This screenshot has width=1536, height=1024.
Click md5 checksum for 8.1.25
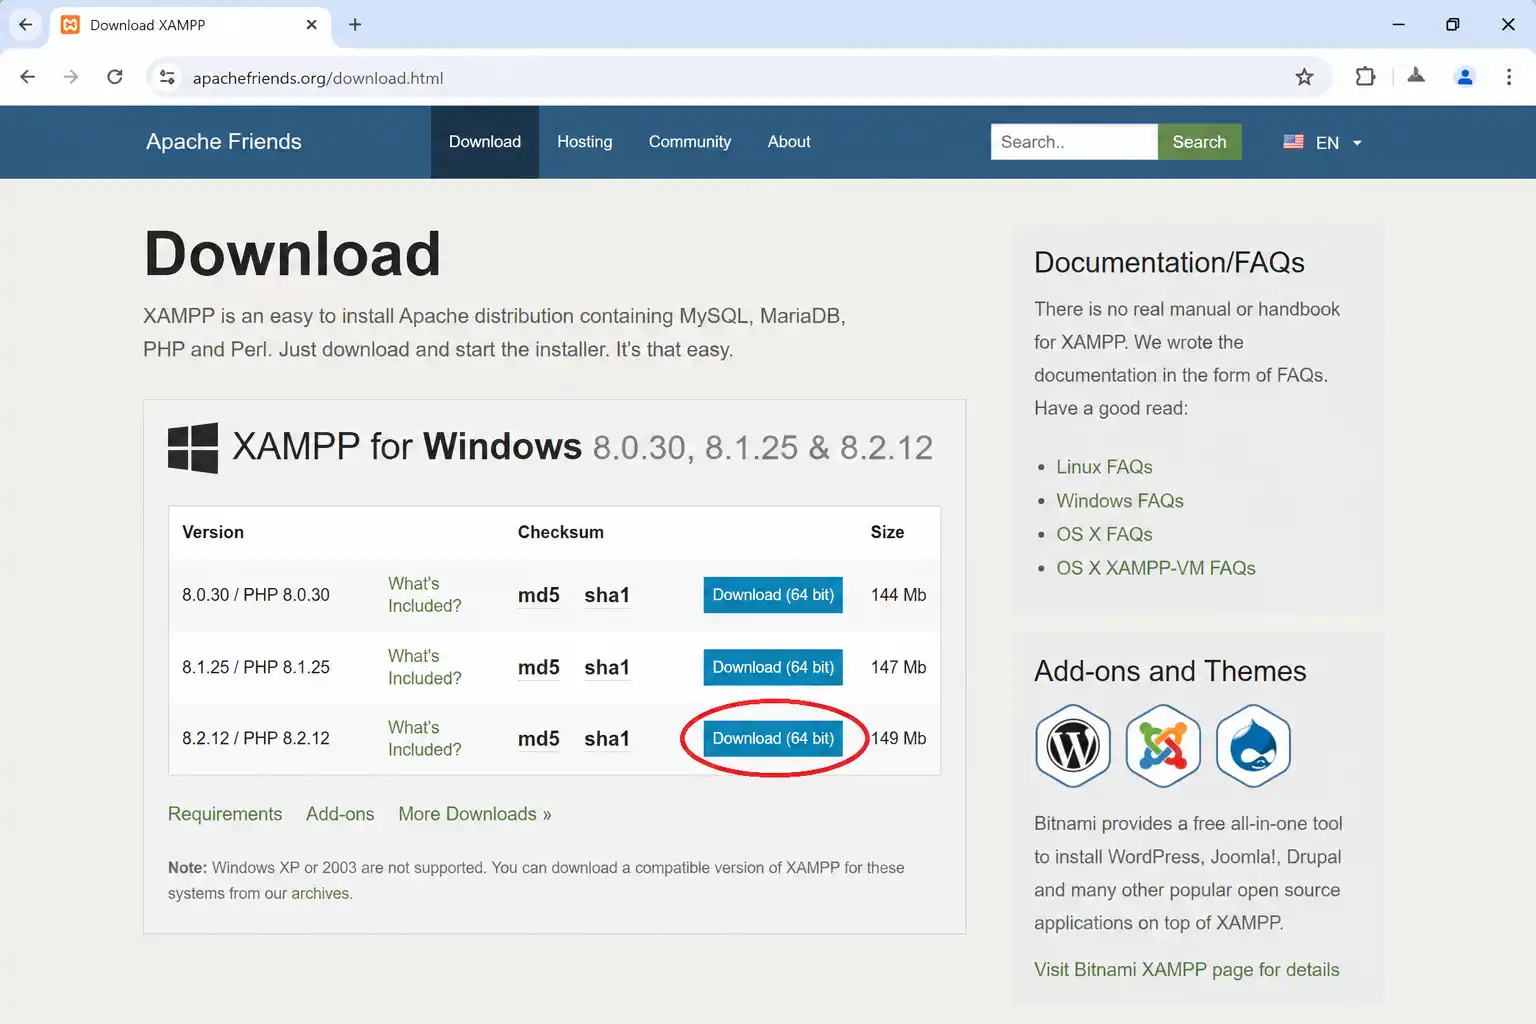tap(539, 667)
